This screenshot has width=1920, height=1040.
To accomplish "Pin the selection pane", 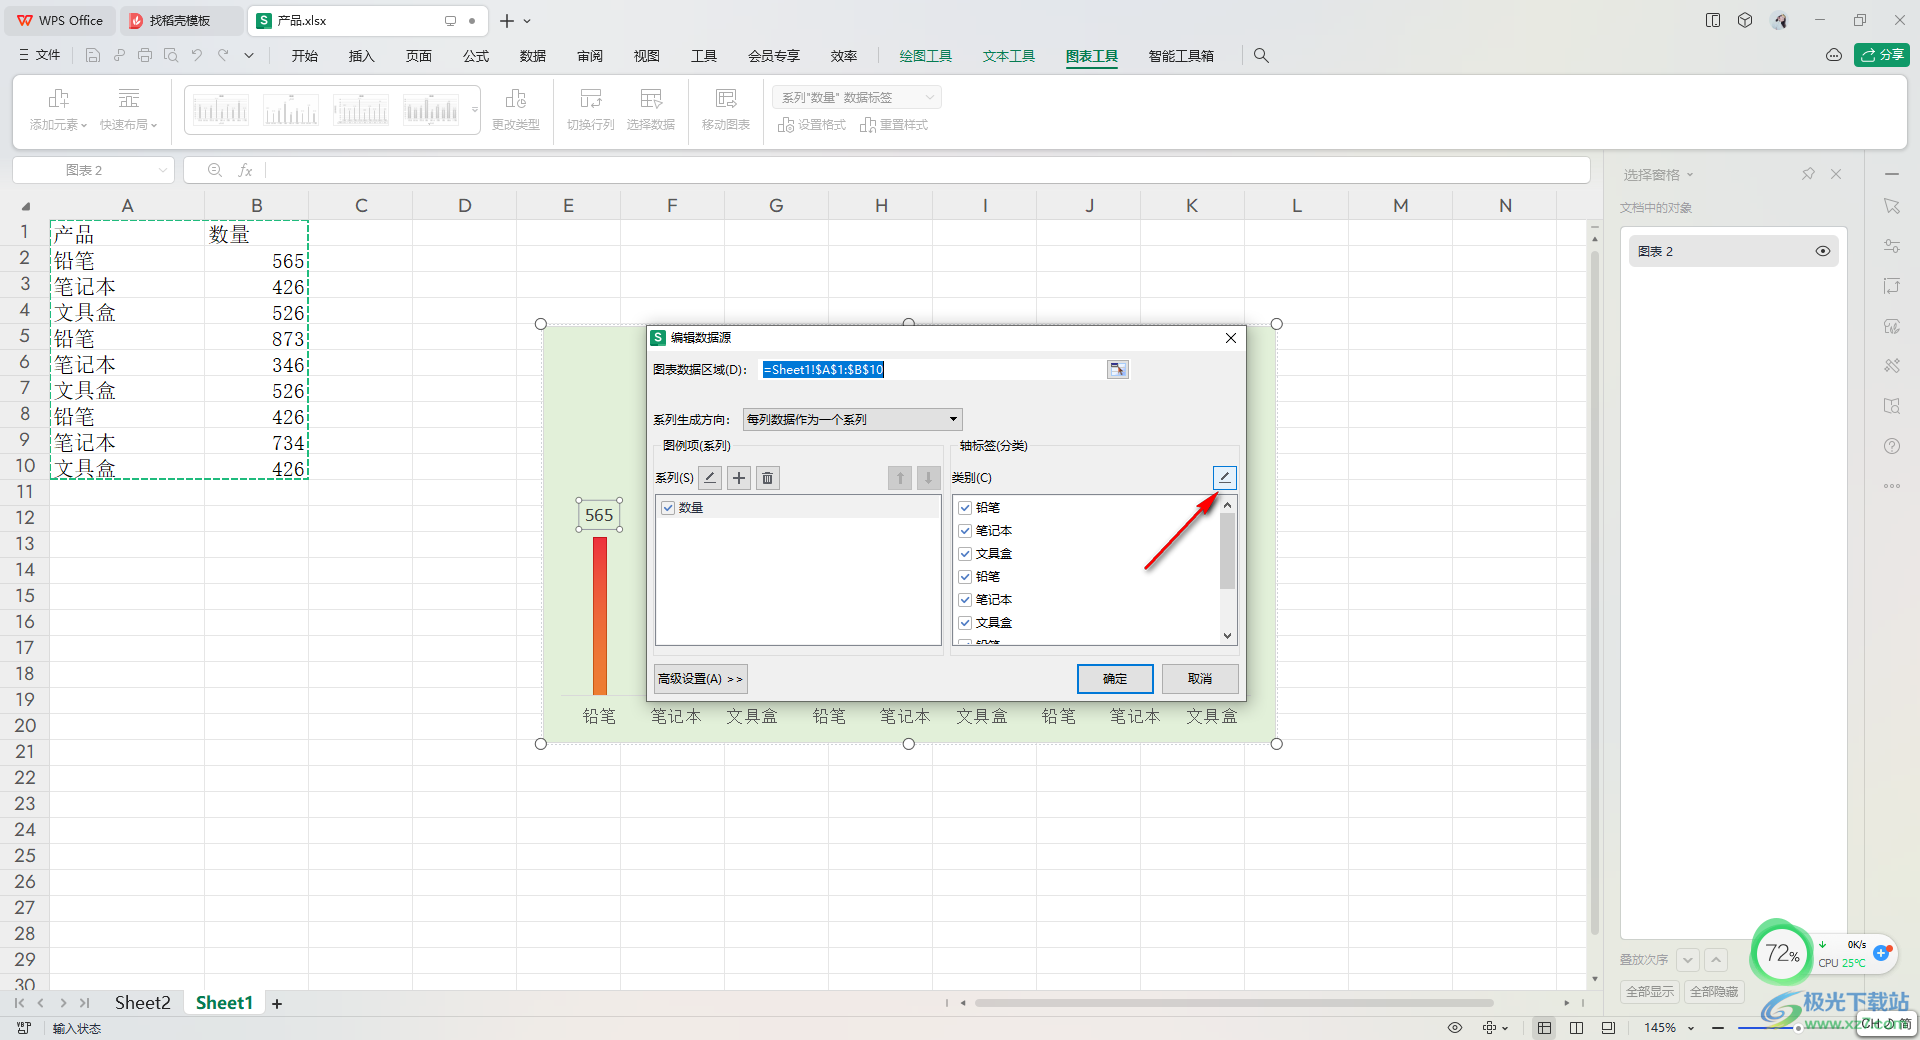I will tap(1808, 174).
